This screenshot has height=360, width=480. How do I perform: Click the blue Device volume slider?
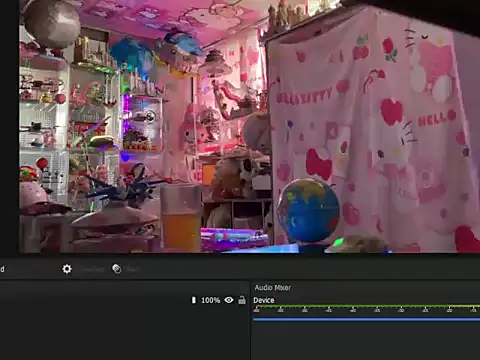point(366,319)
